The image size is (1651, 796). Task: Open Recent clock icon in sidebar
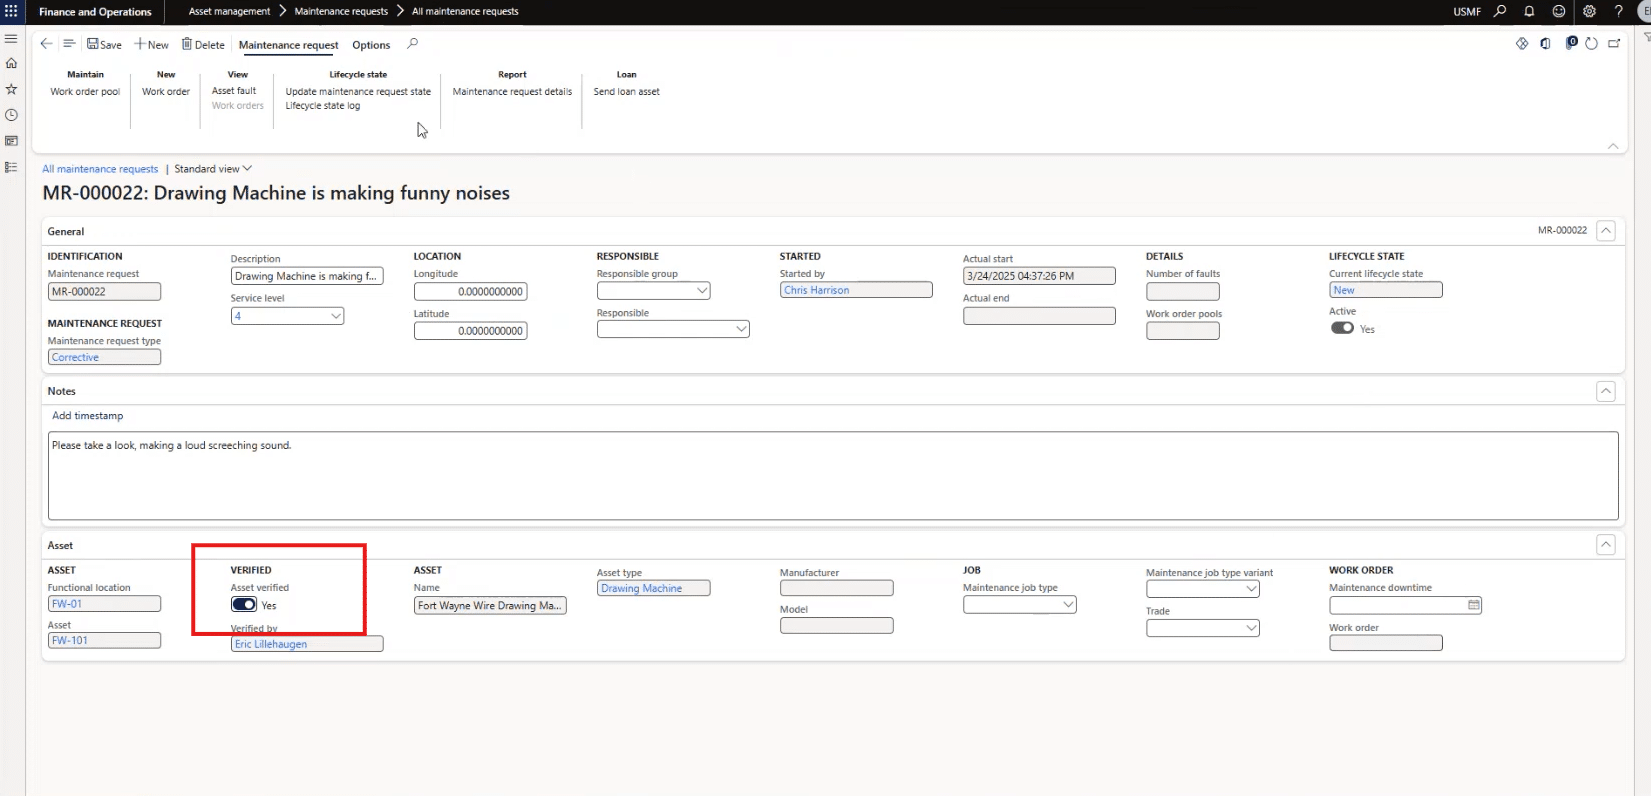pos(12,115)
